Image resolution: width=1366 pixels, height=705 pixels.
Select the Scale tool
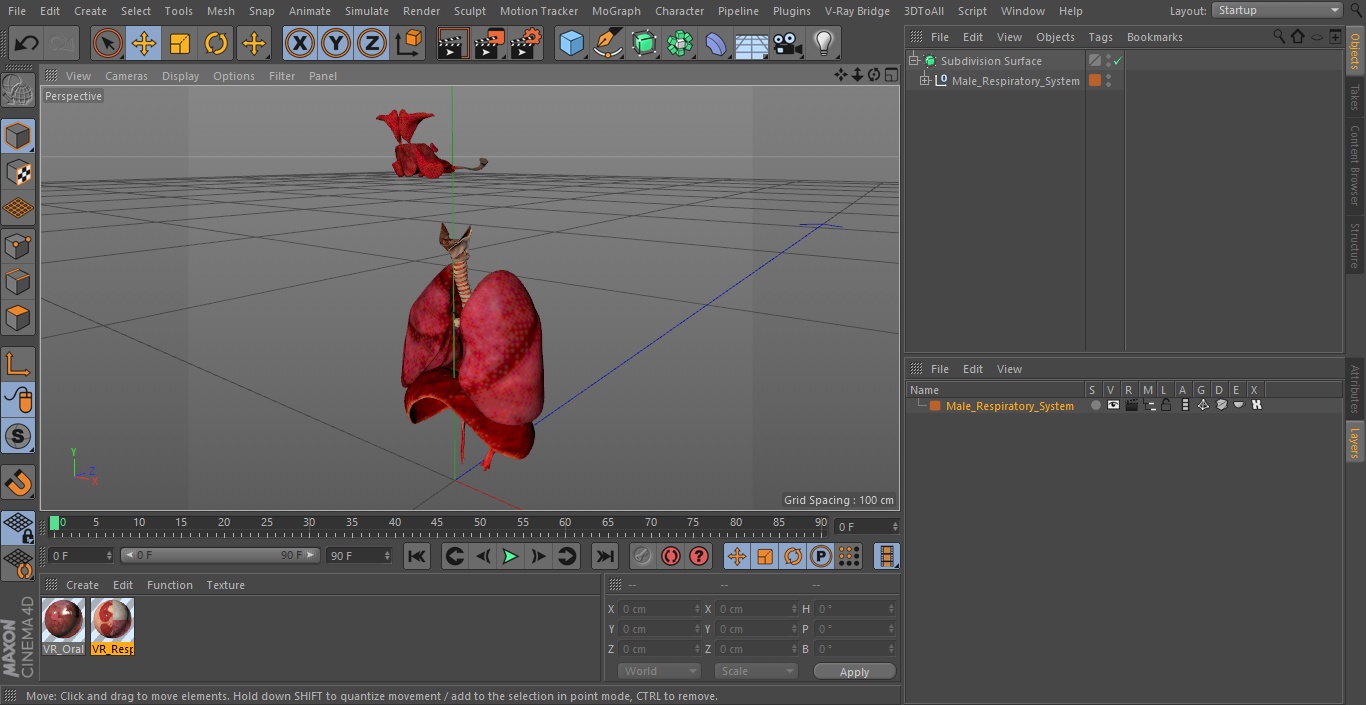pos(180,43)
